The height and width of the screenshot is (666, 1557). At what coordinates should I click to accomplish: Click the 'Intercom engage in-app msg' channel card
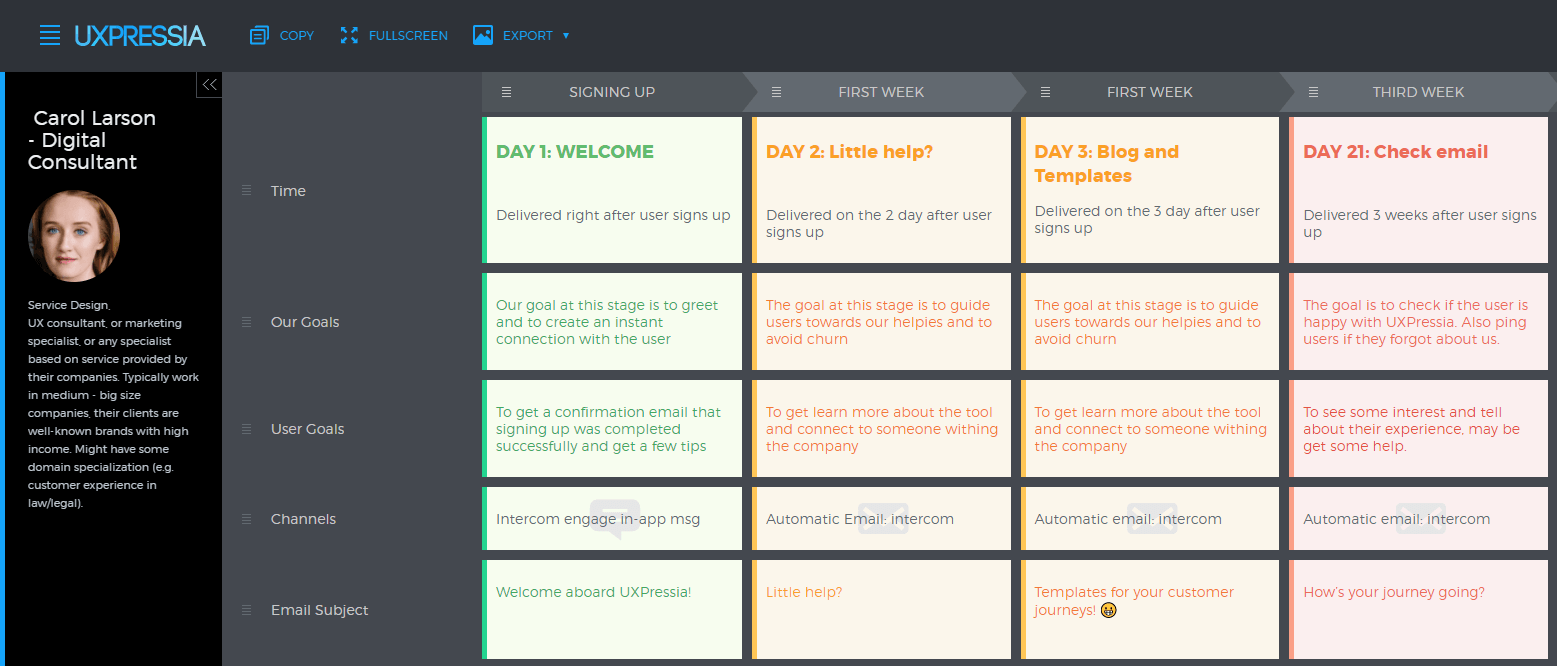pyautogui.click(x=612, y=519)
